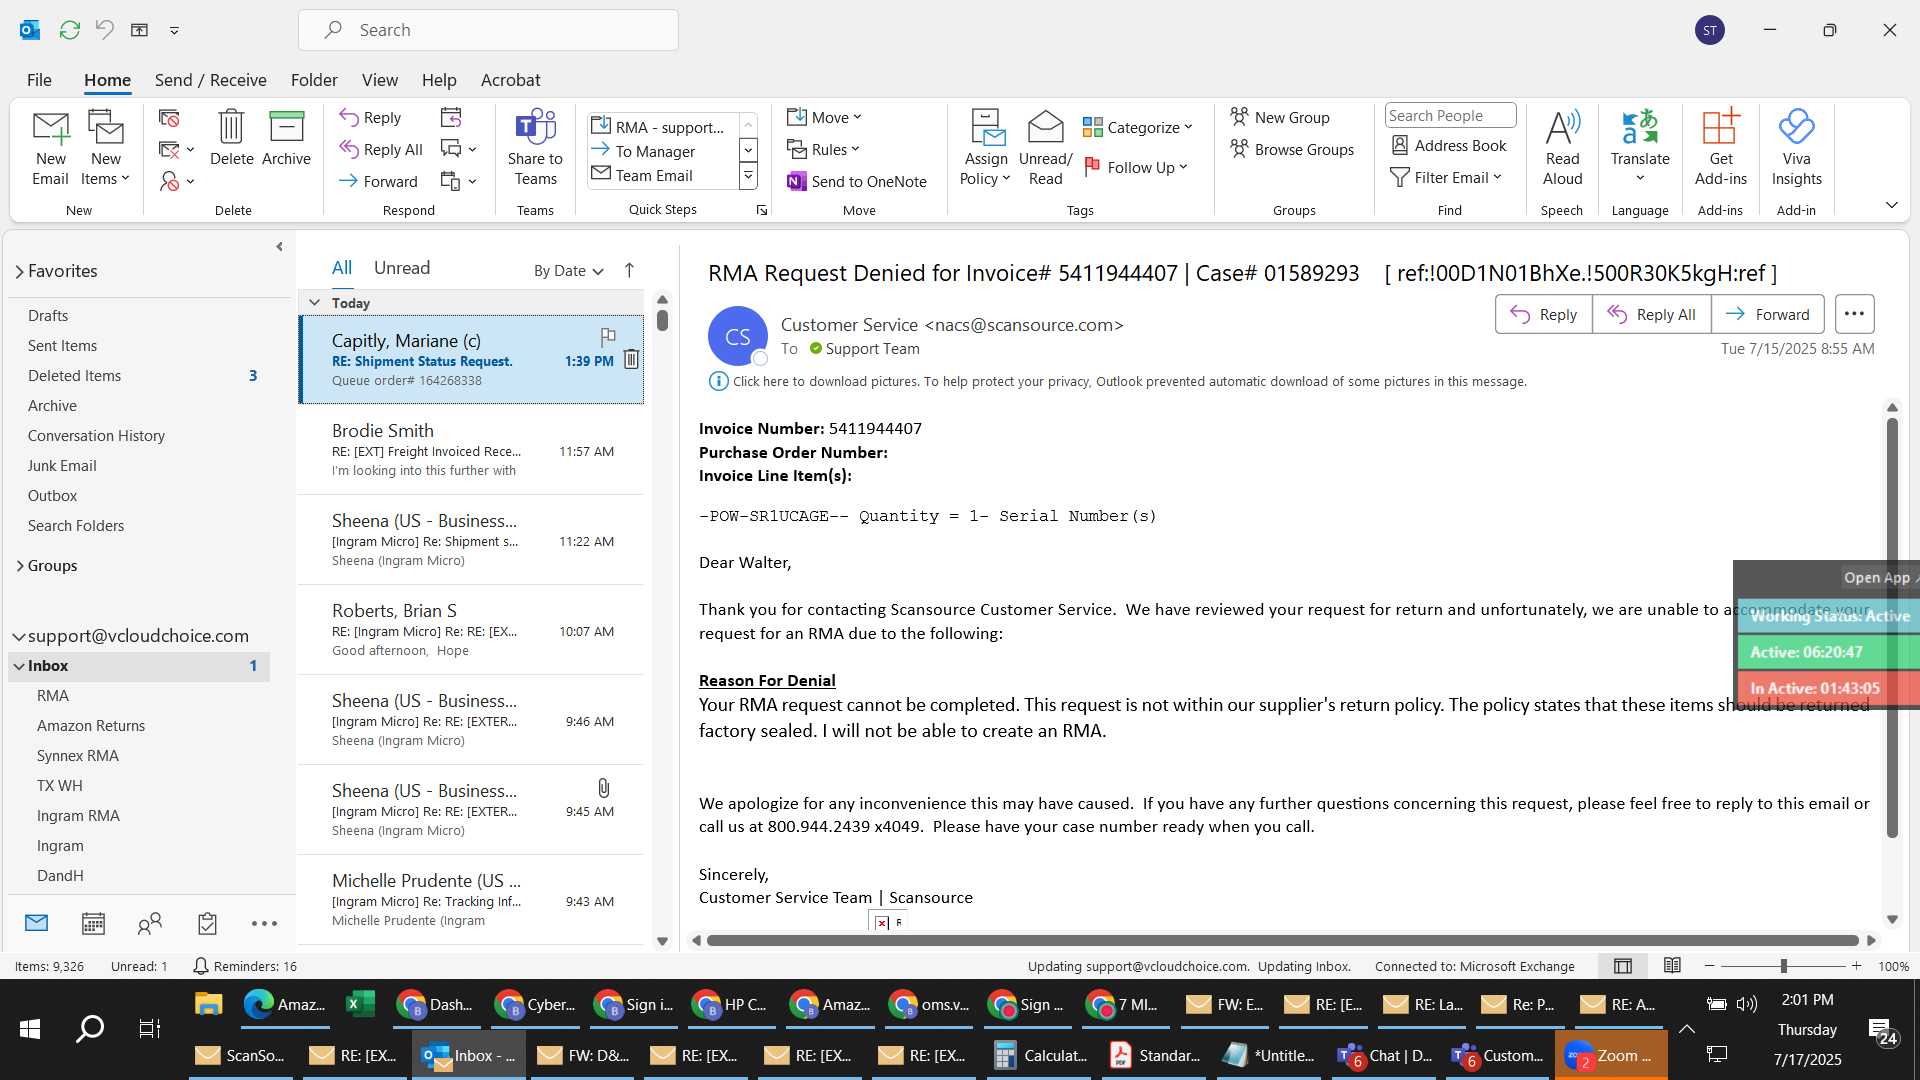The height and width of the screenshot is (1080, 1920).
Task: Switch to Calendar view icon
Action: click(x=93, y=923)
